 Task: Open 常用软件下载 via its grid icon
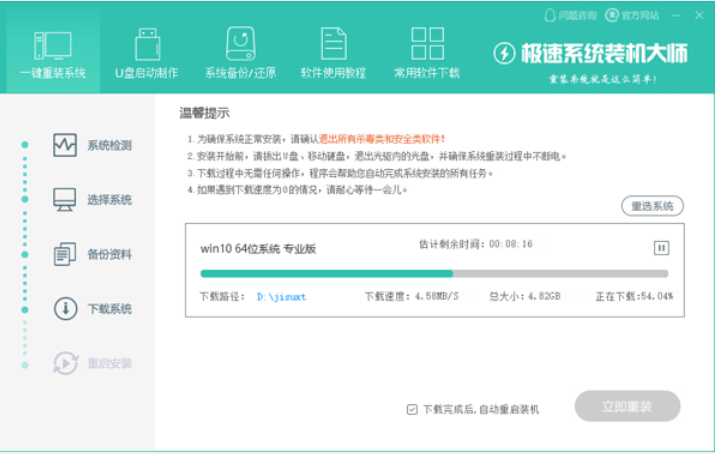427,45
